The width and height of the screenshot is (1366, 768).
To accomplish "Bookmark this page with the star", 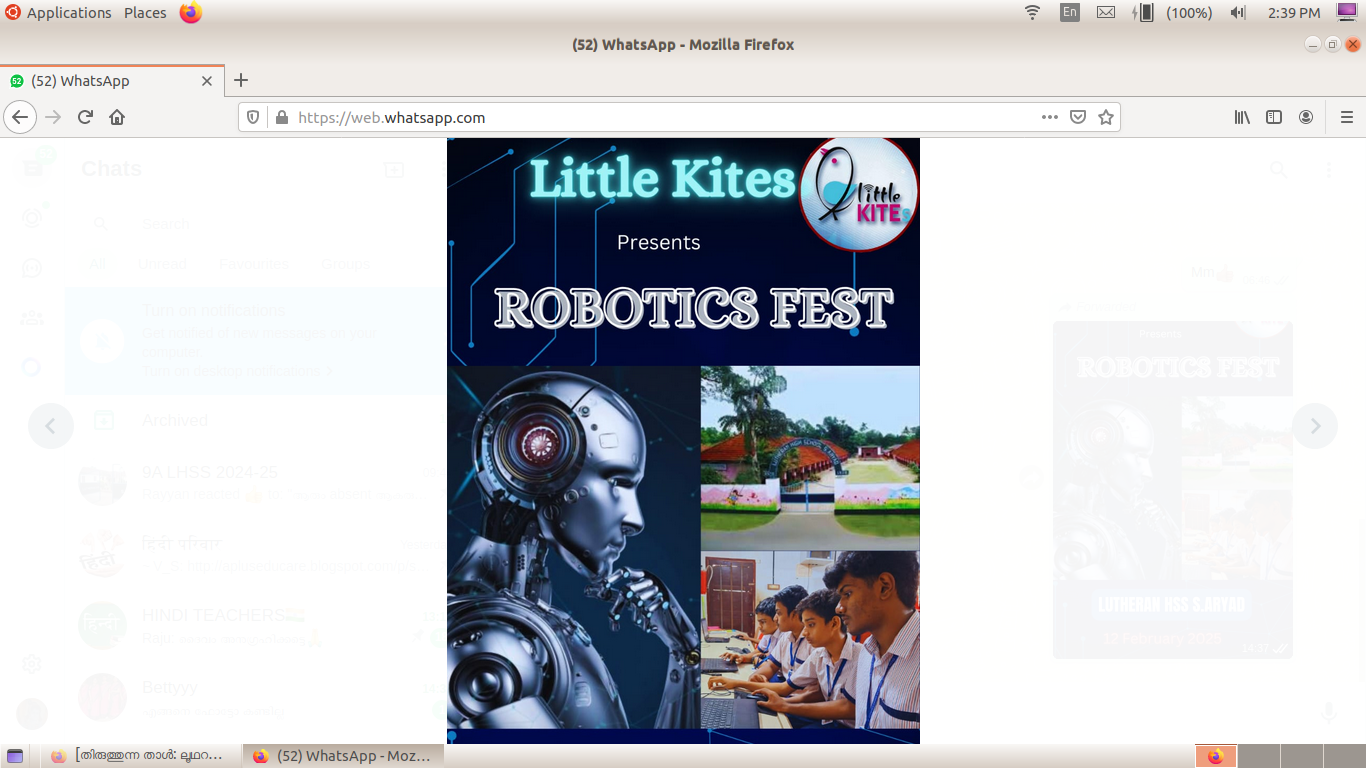I will coord(1106,117).
